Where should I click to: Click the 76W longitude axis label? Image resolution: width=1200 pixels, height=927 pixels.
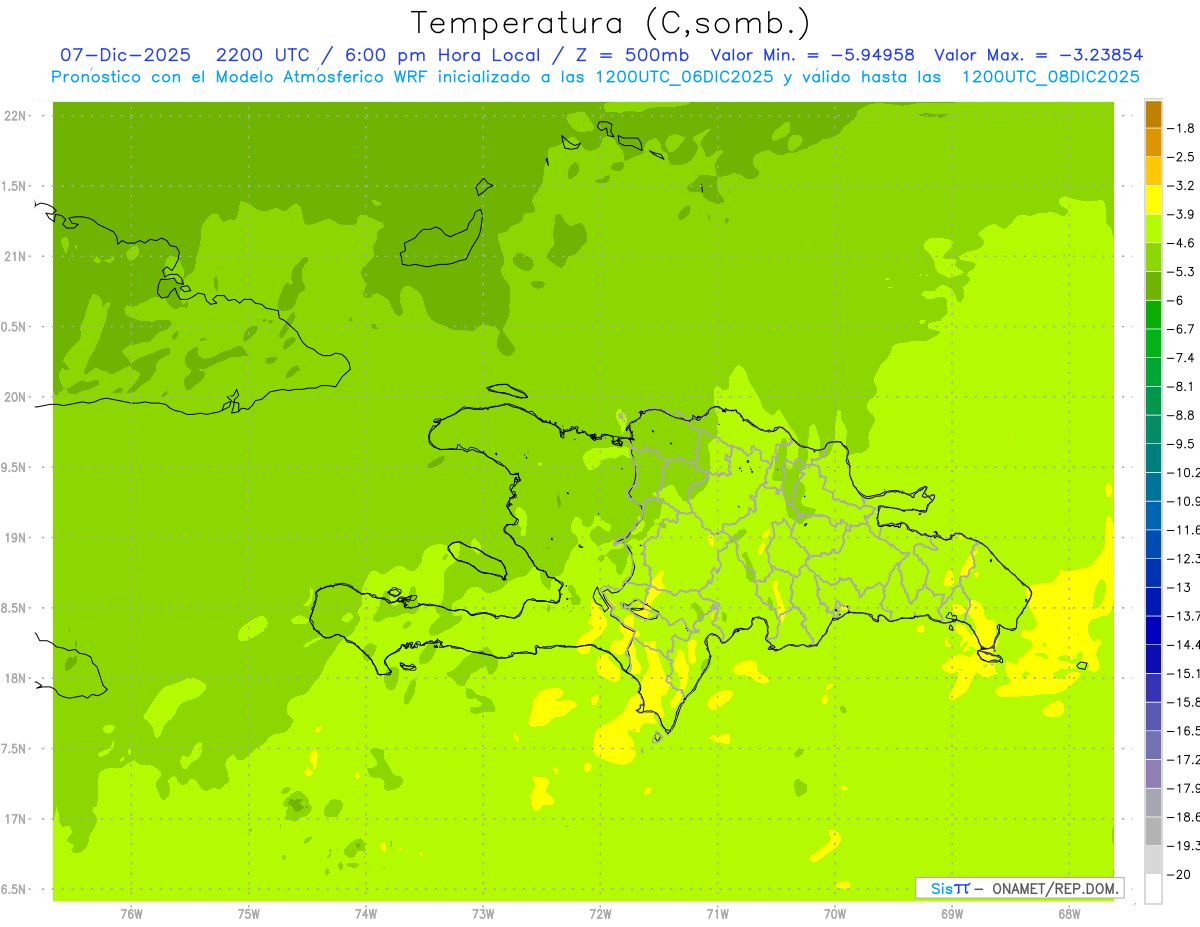coord(131,914)
